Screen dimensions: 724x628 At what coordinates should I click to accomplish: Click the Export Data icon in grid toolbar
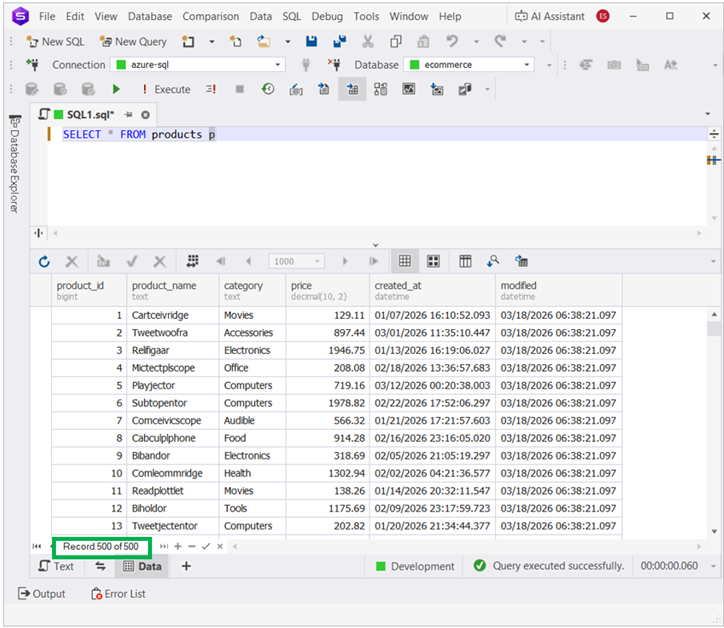(521, 262)
